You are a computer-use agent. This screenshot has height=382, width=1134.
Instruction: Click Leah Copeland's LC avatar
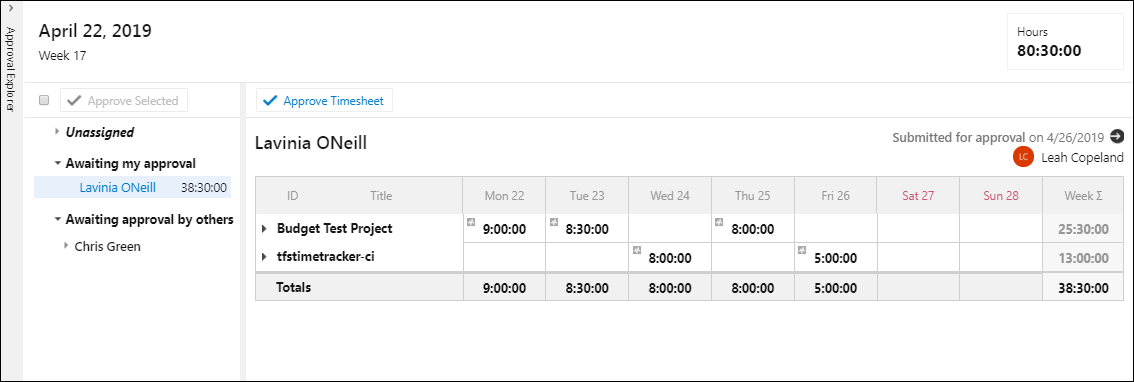[1023, 157]
